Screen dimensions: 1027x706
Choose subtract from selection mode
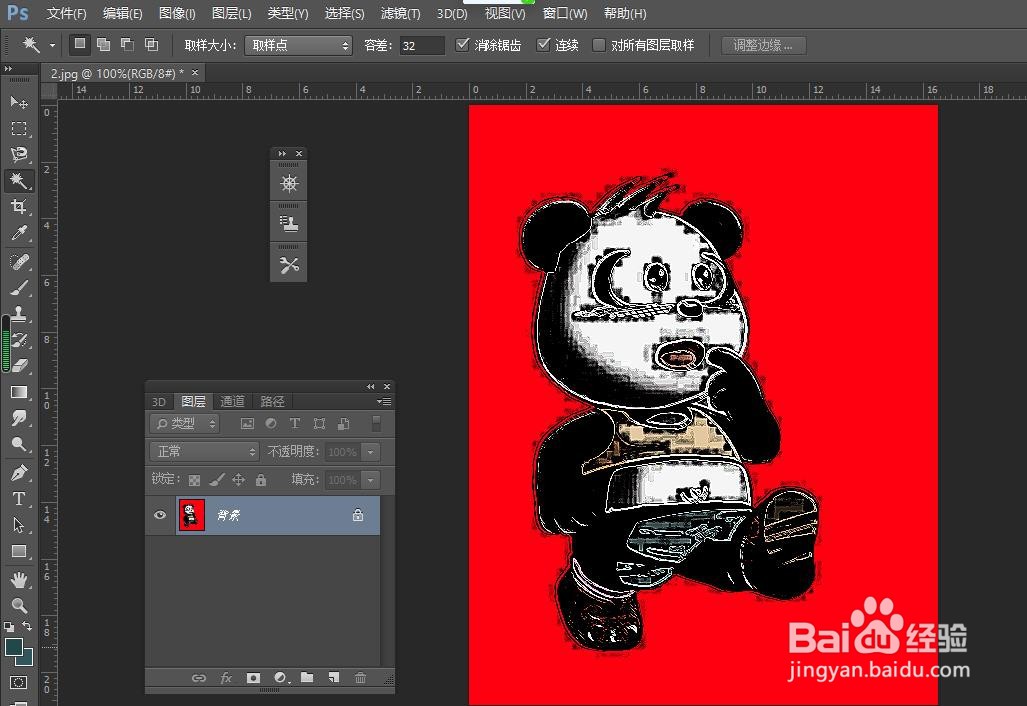(127, 45)
